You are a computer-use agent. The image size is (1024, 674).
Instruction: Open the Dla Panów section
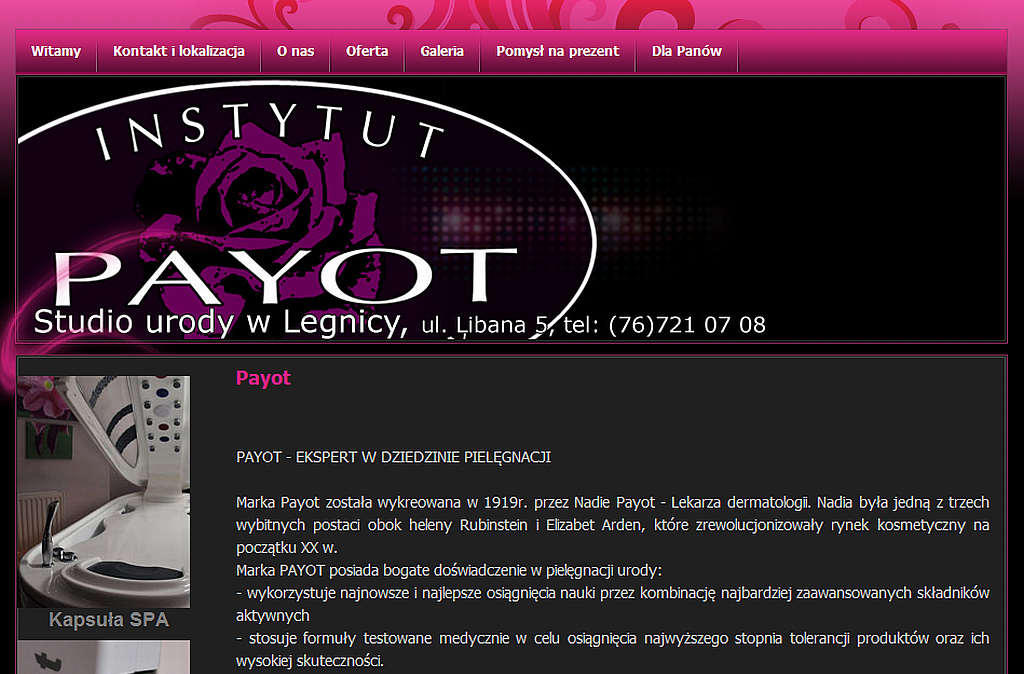click(x=687, y=51)
